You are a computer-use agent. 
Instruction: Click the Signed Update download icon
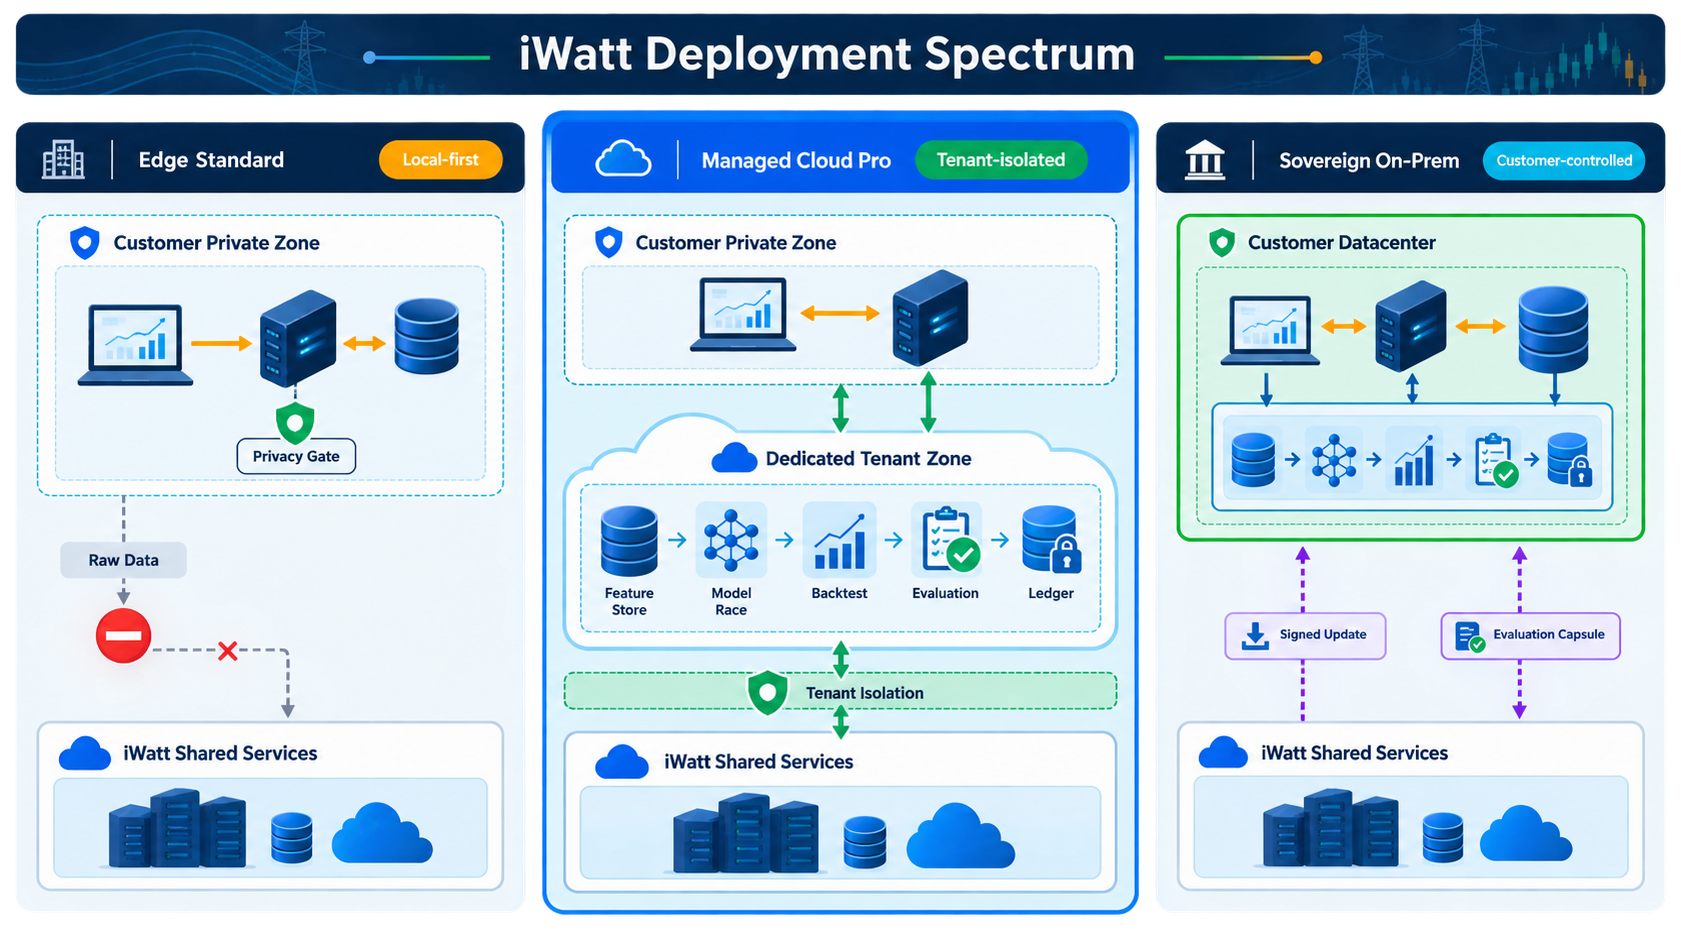point(1255,636)
